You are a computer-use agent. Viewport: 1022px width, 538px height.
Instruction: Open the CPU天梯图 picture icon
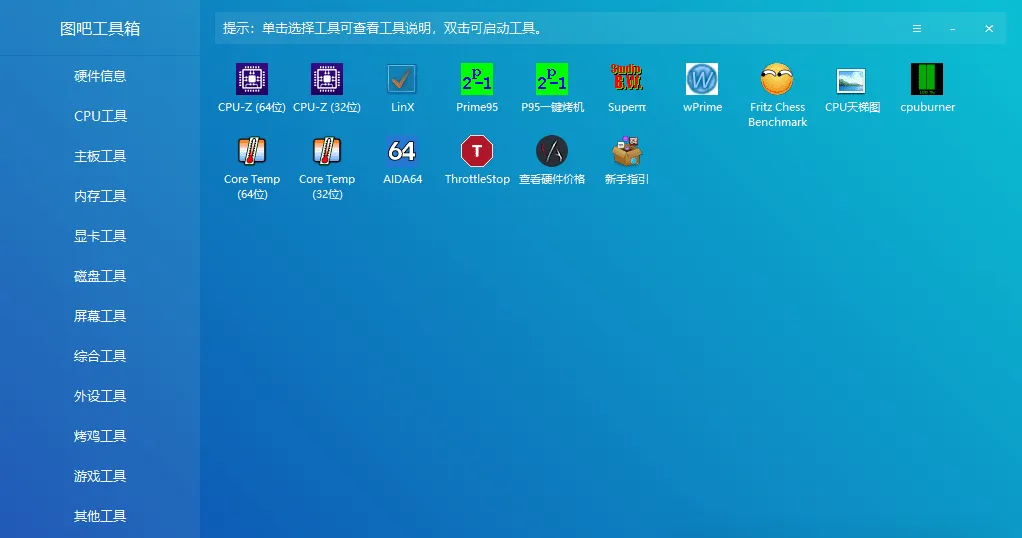tap(851, 81)
